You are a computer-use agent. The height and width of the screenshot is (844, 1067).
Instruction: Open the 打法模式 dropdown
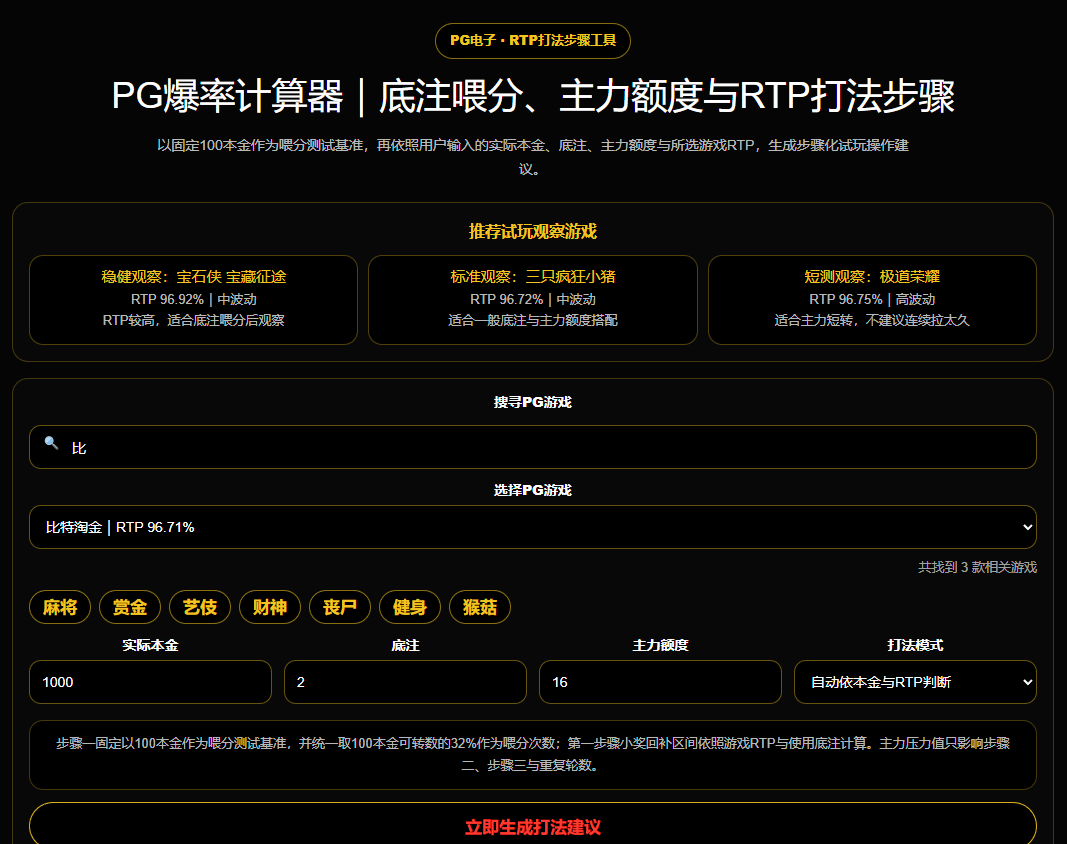tap(915, 682)
